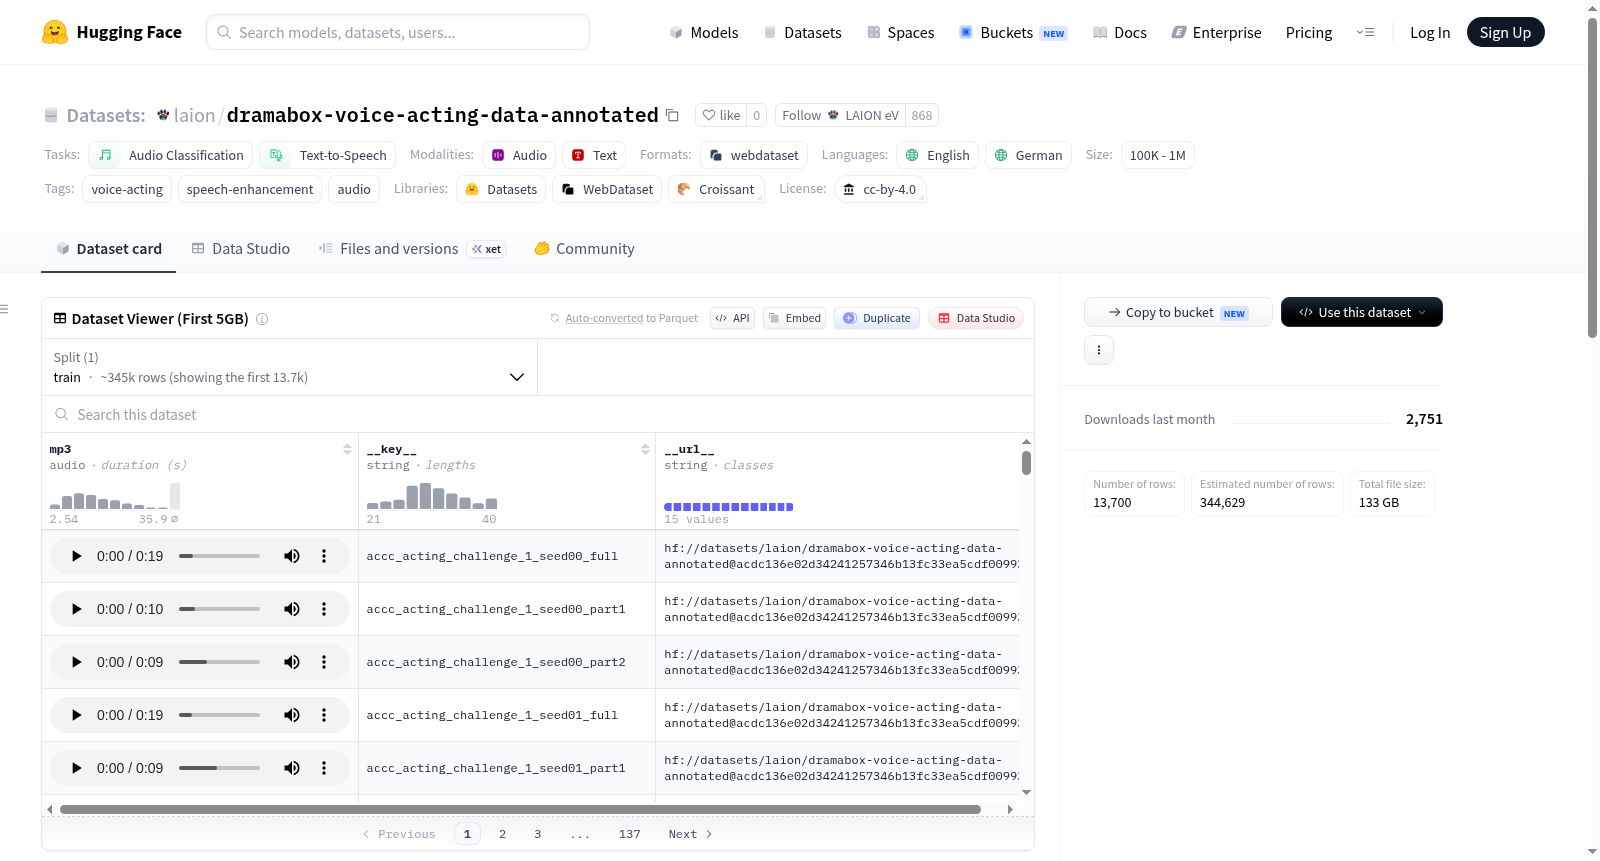This screenshot has height=861, width=1600.
Task: Play the seed01_full audio clip
Action: (76, 715)
